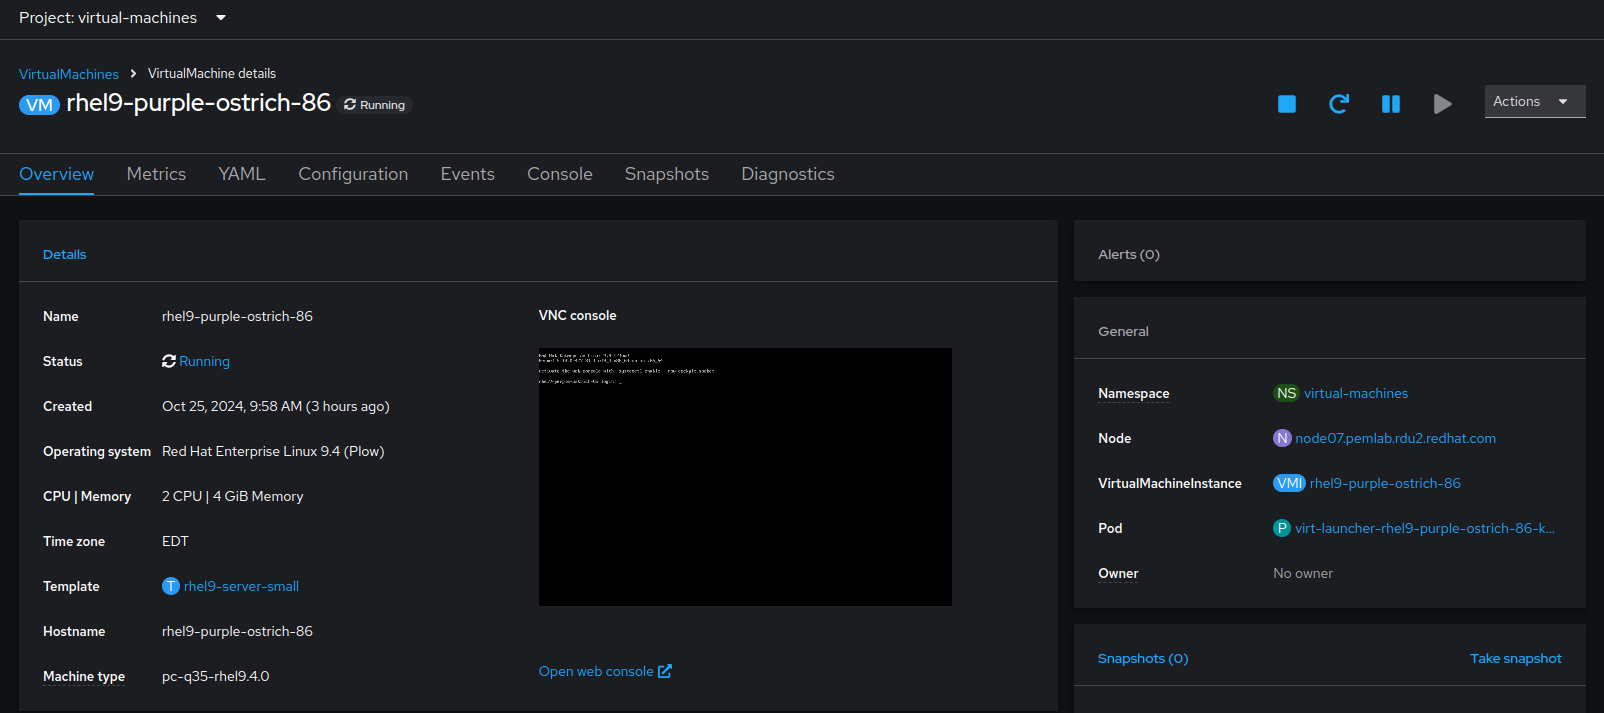
Task: Navigate to VirtualMachines breadcrumb link
Action: tap(69, 74)
